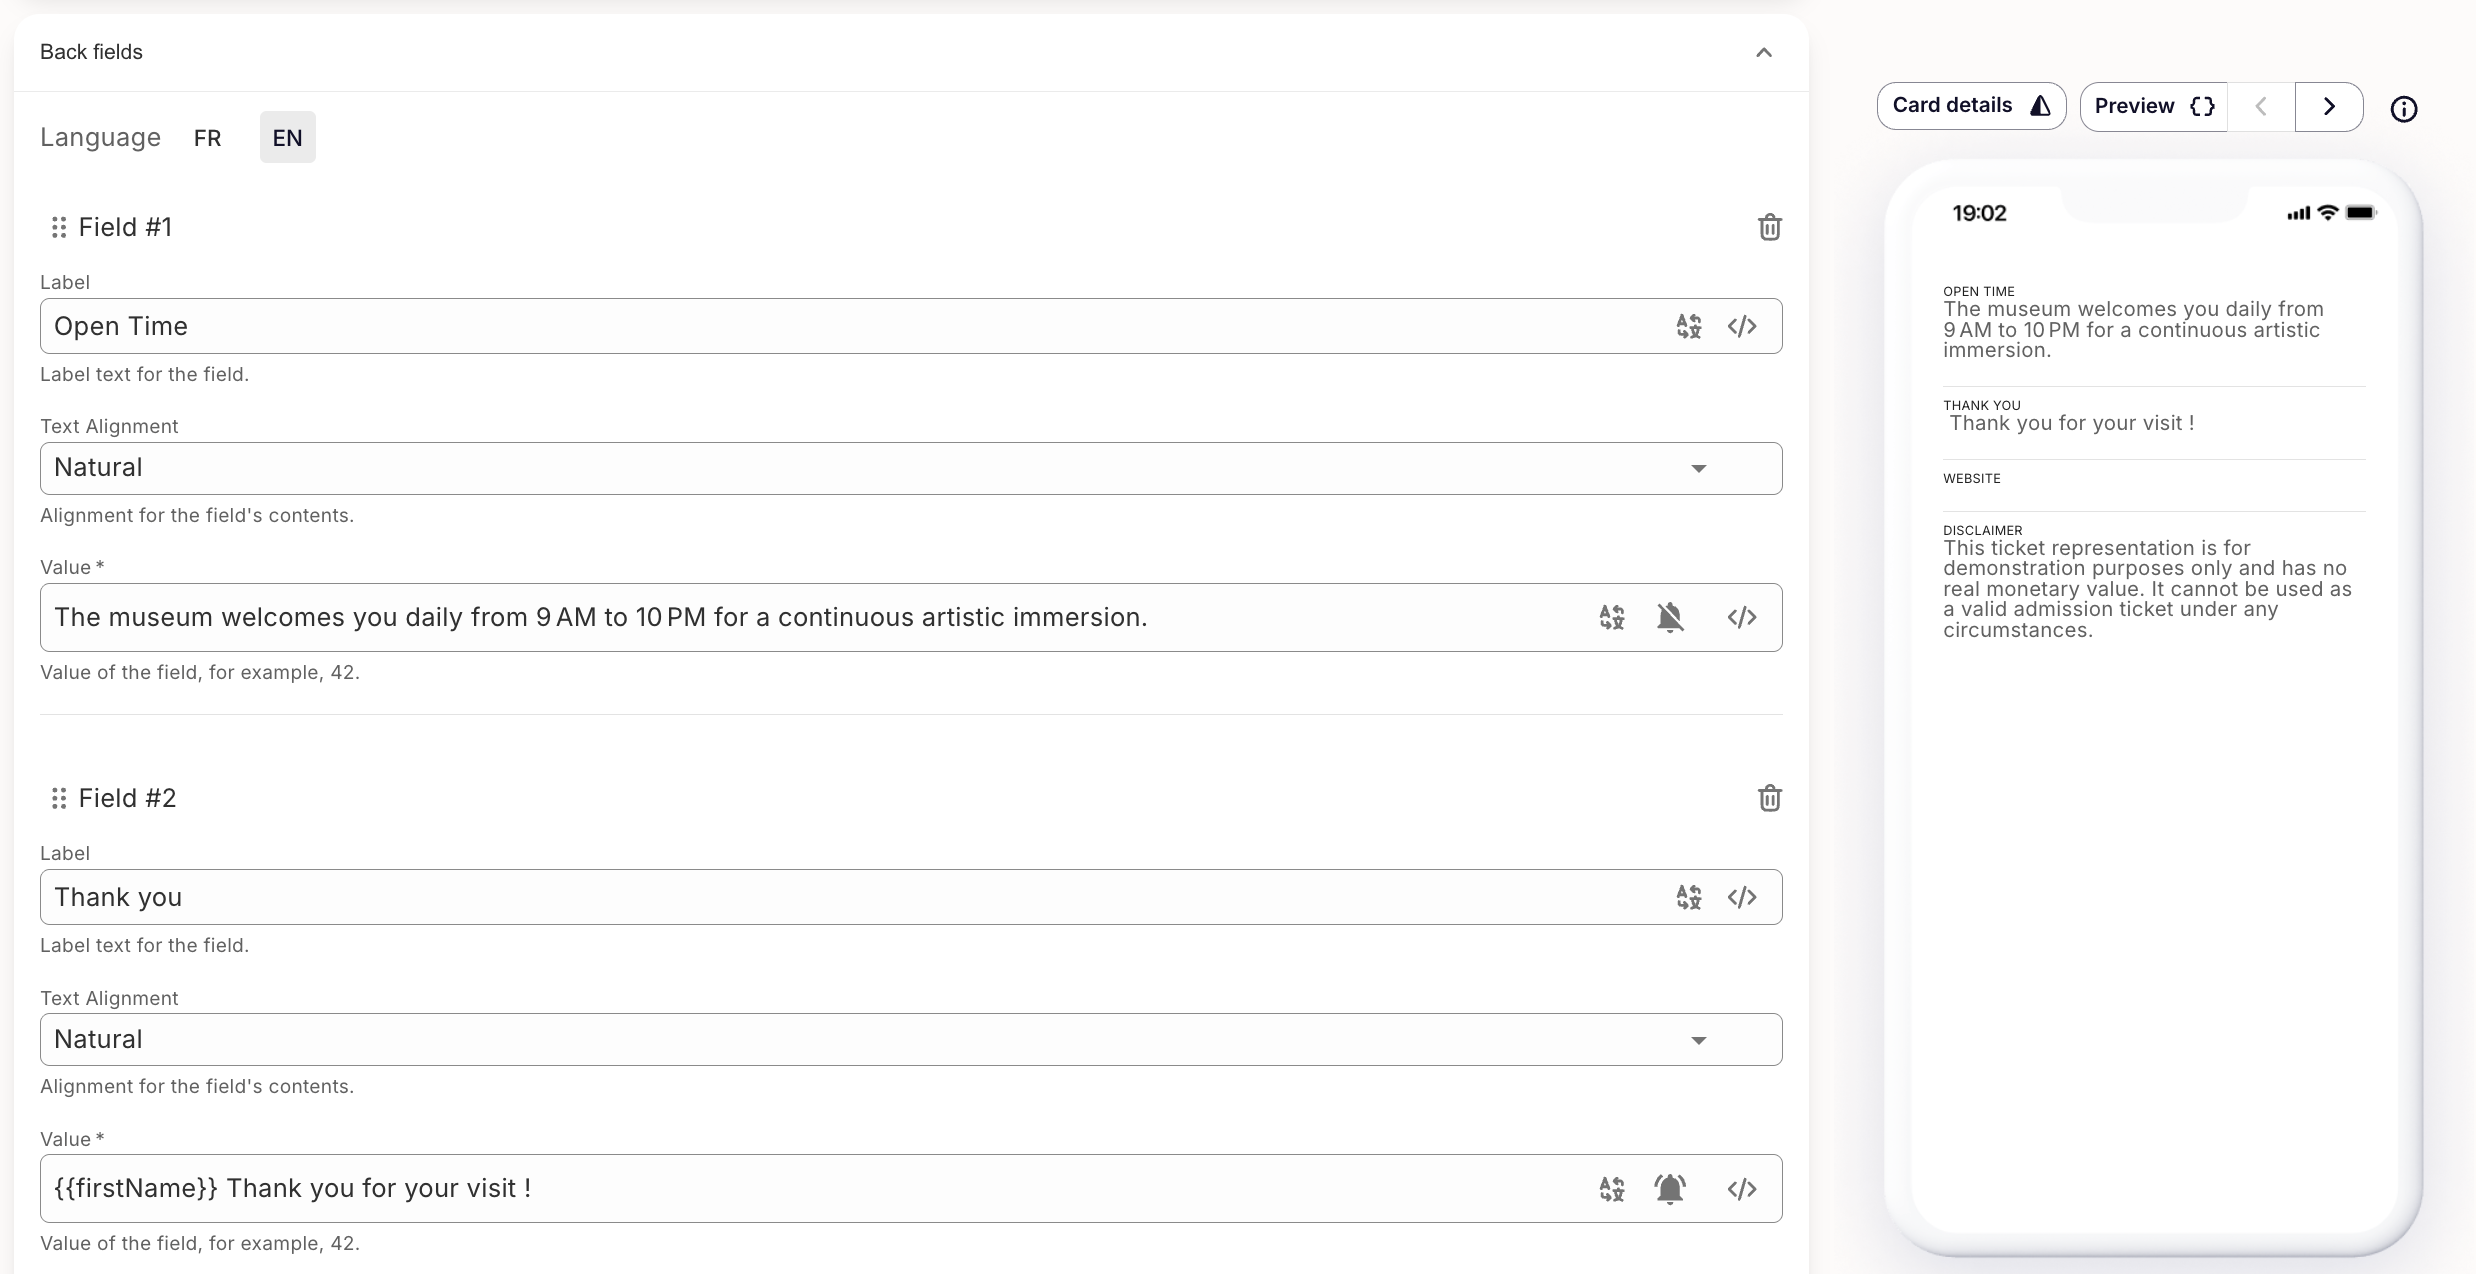Disable change notification bell for Field #2 value
The height and width of the screenshot is (1274, 2476).
click(x=1669, y=1188)
